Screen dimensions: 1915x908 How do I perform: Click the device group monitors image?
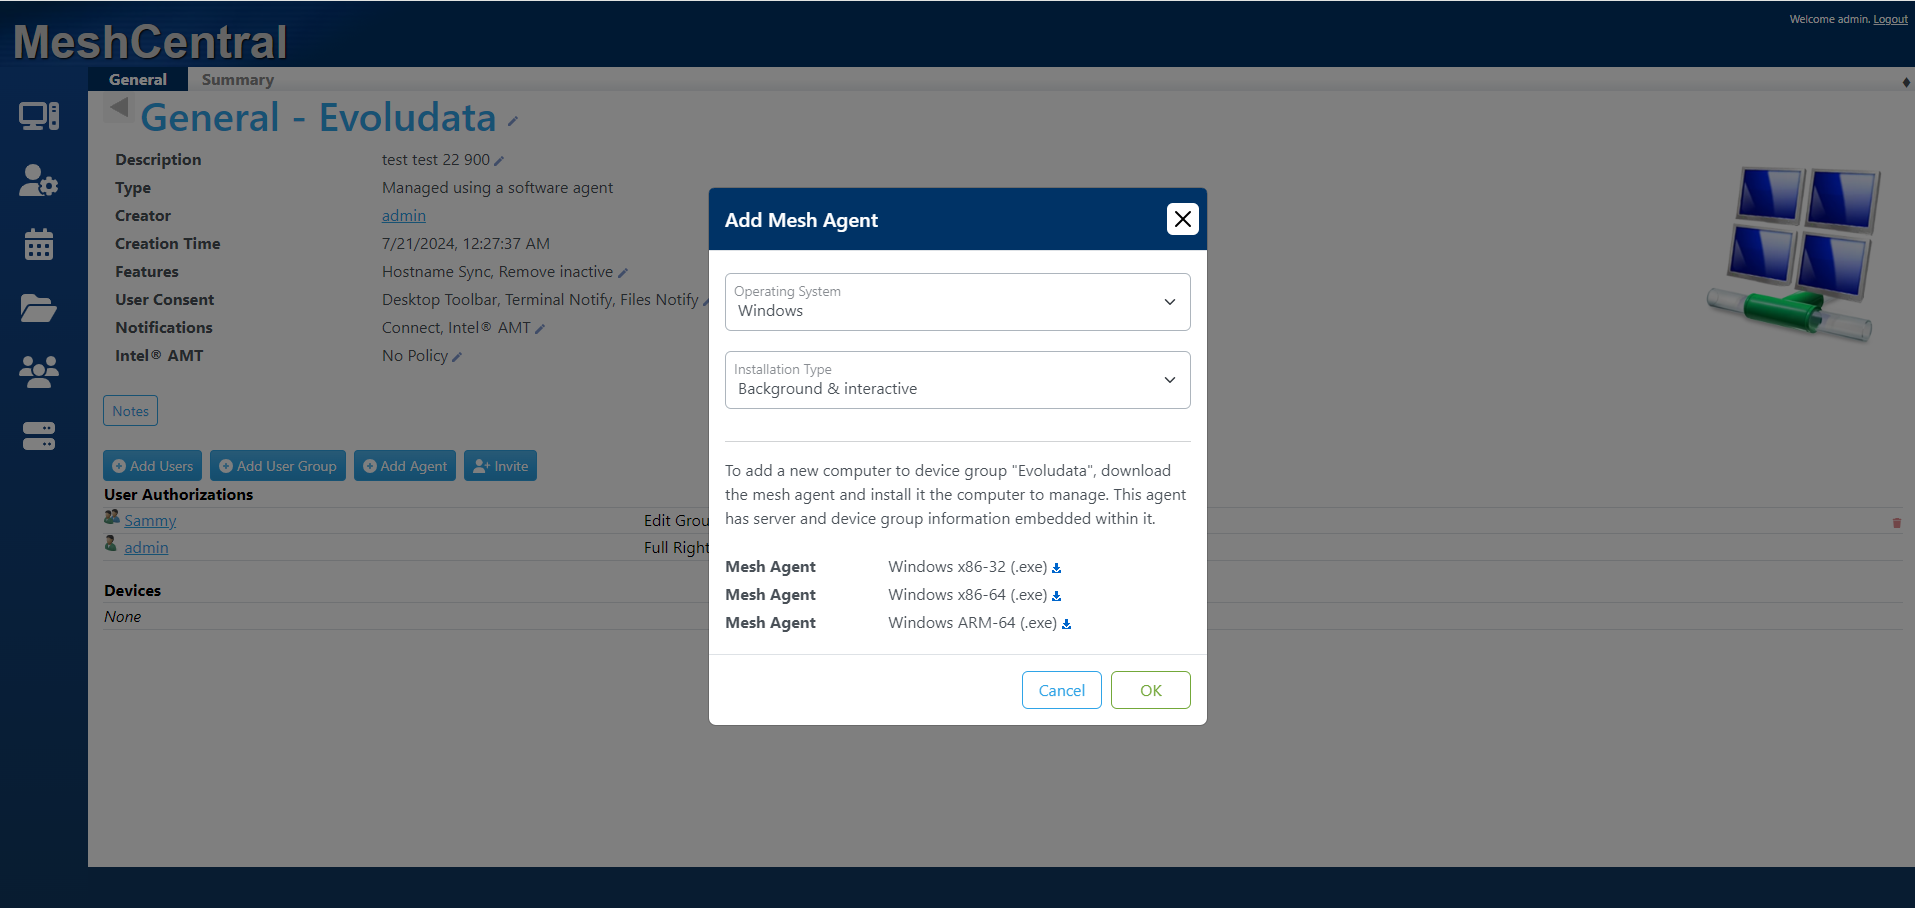coord(1793,254)
